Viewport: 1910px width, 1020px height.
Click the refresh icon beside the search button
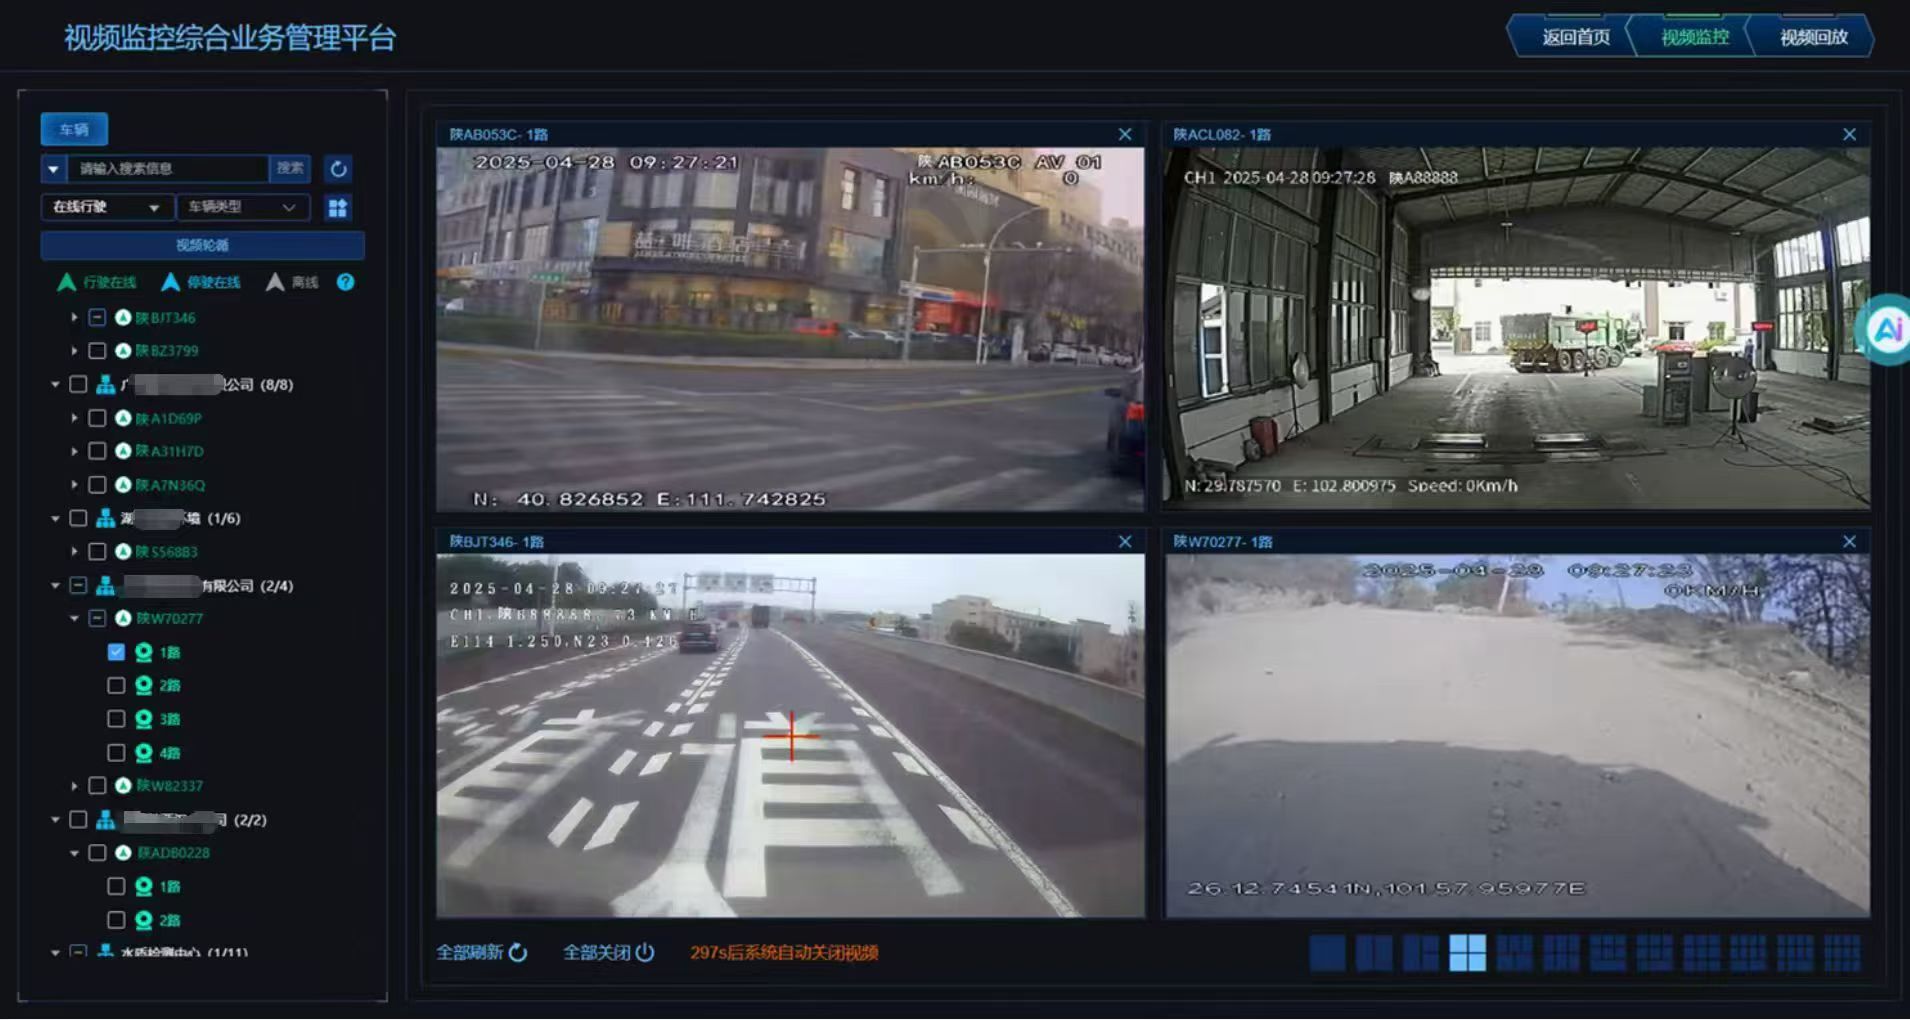pyautogui.click(x=338, y=169)
